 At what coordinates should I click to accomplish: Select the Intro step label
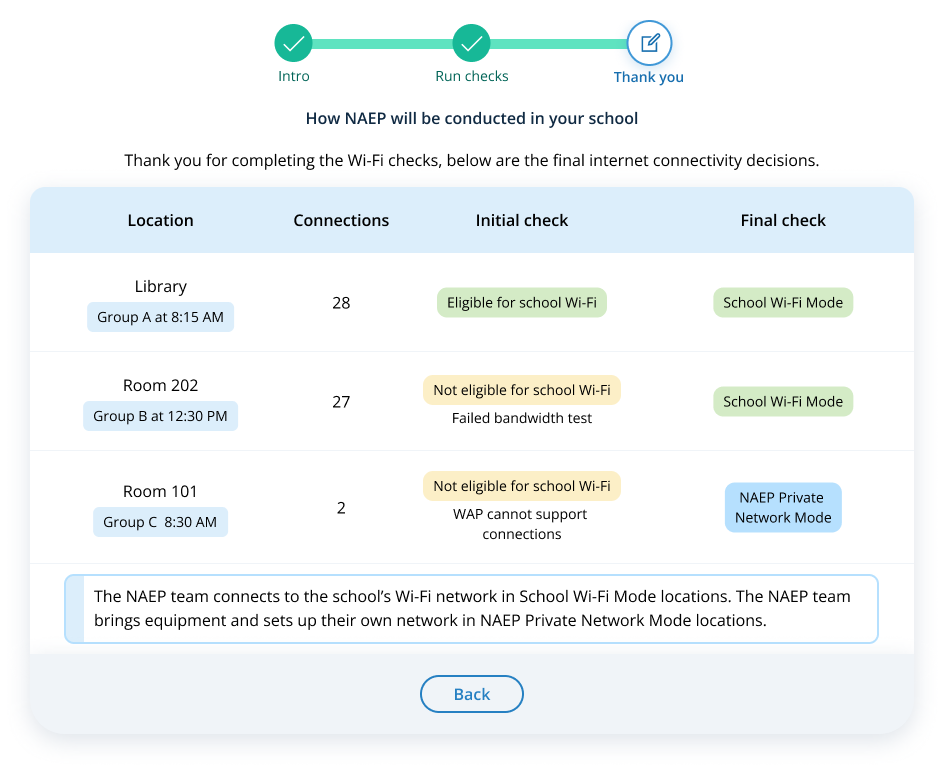point(294,76)
